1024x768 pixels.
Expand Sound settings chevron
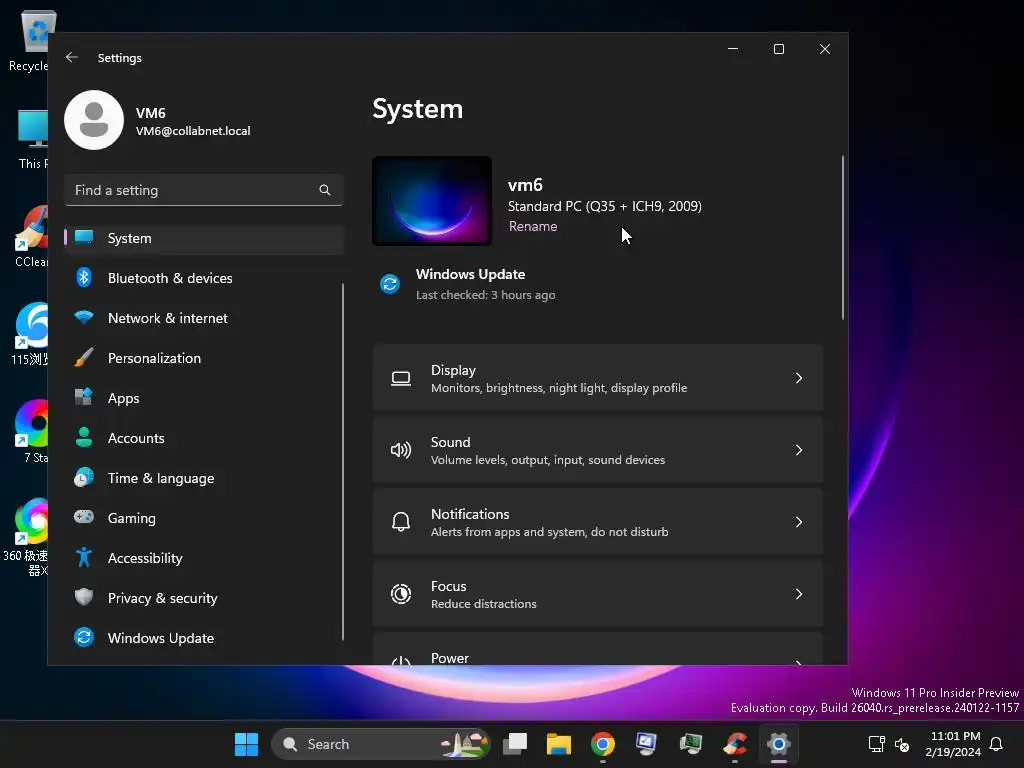point(799,450)
